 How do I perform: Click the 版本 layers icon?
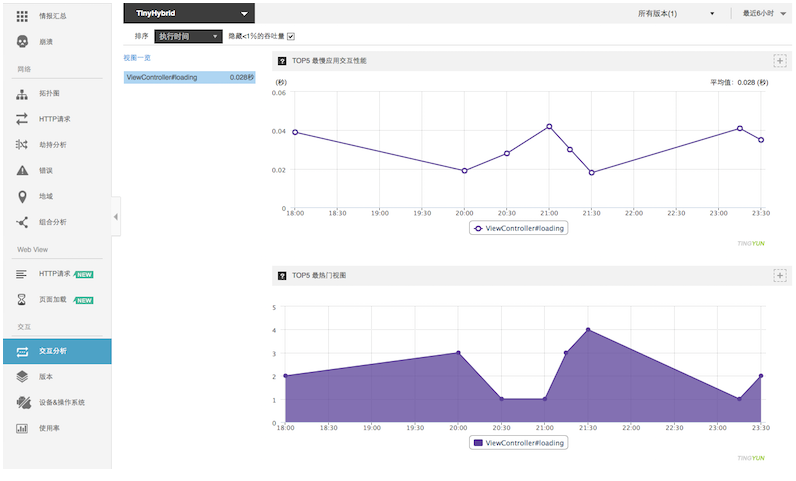pos(22,377)
